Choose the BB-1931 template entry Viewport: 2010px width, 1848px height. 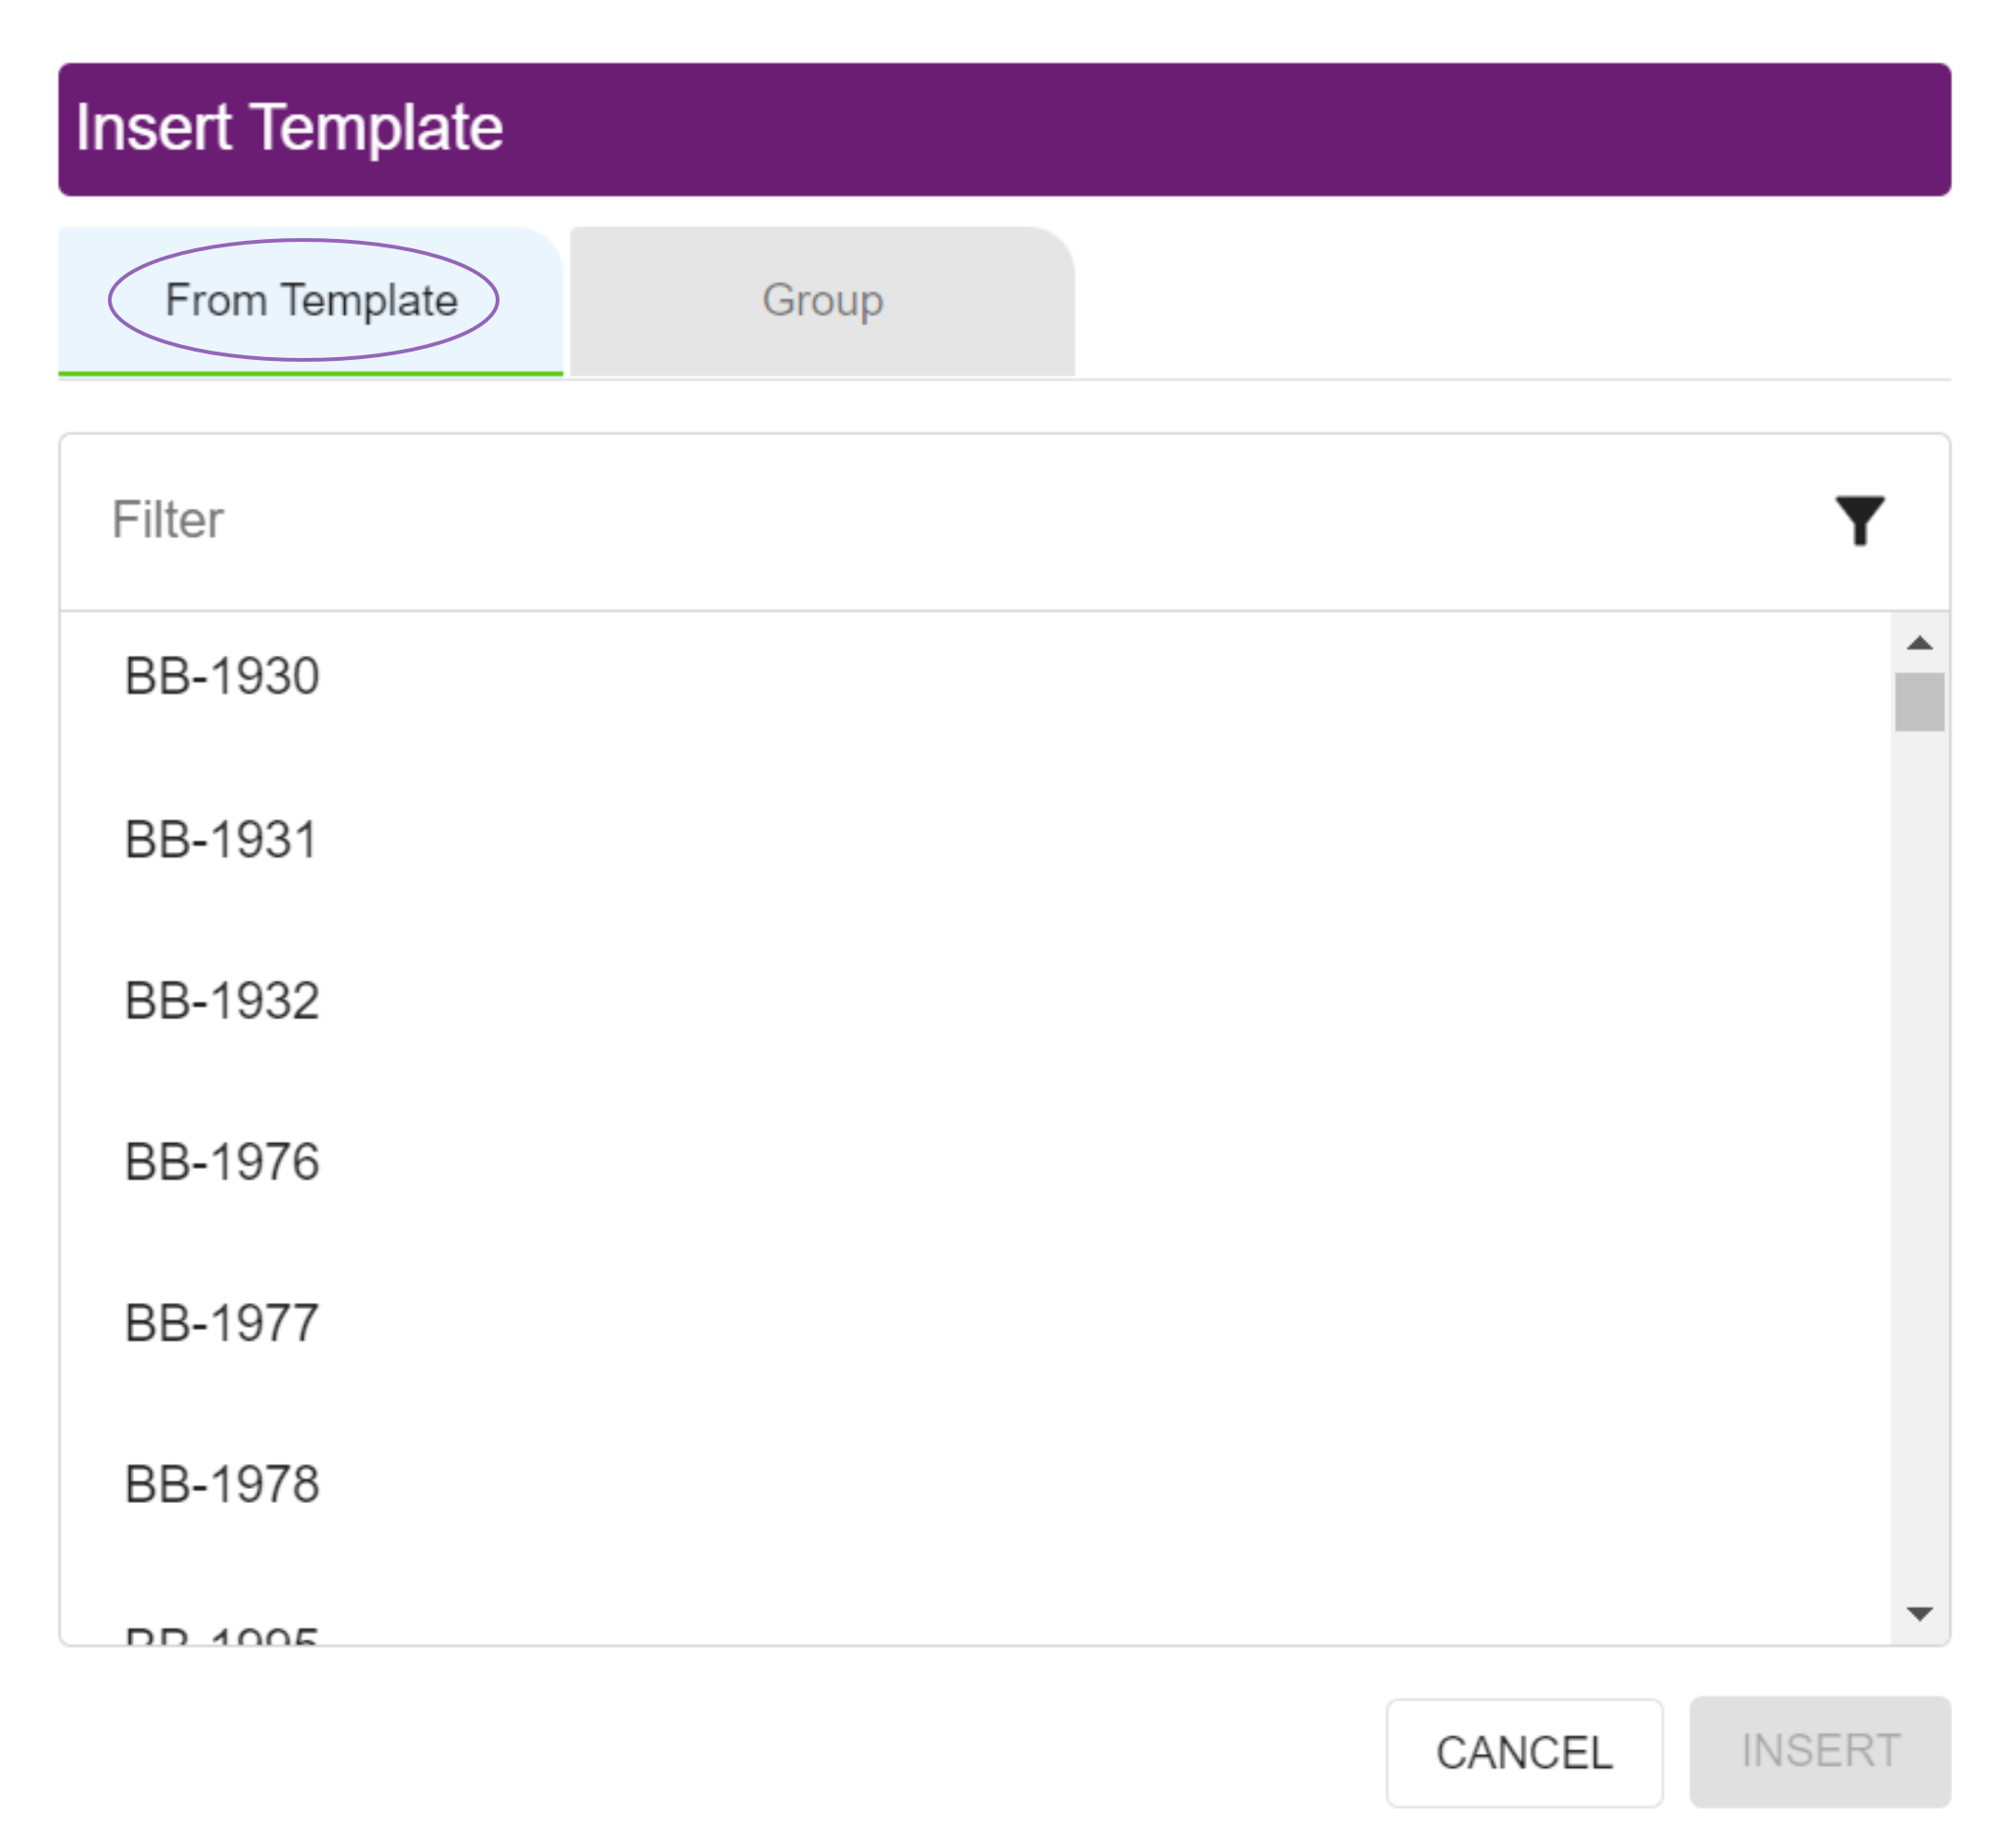point(222,839)
